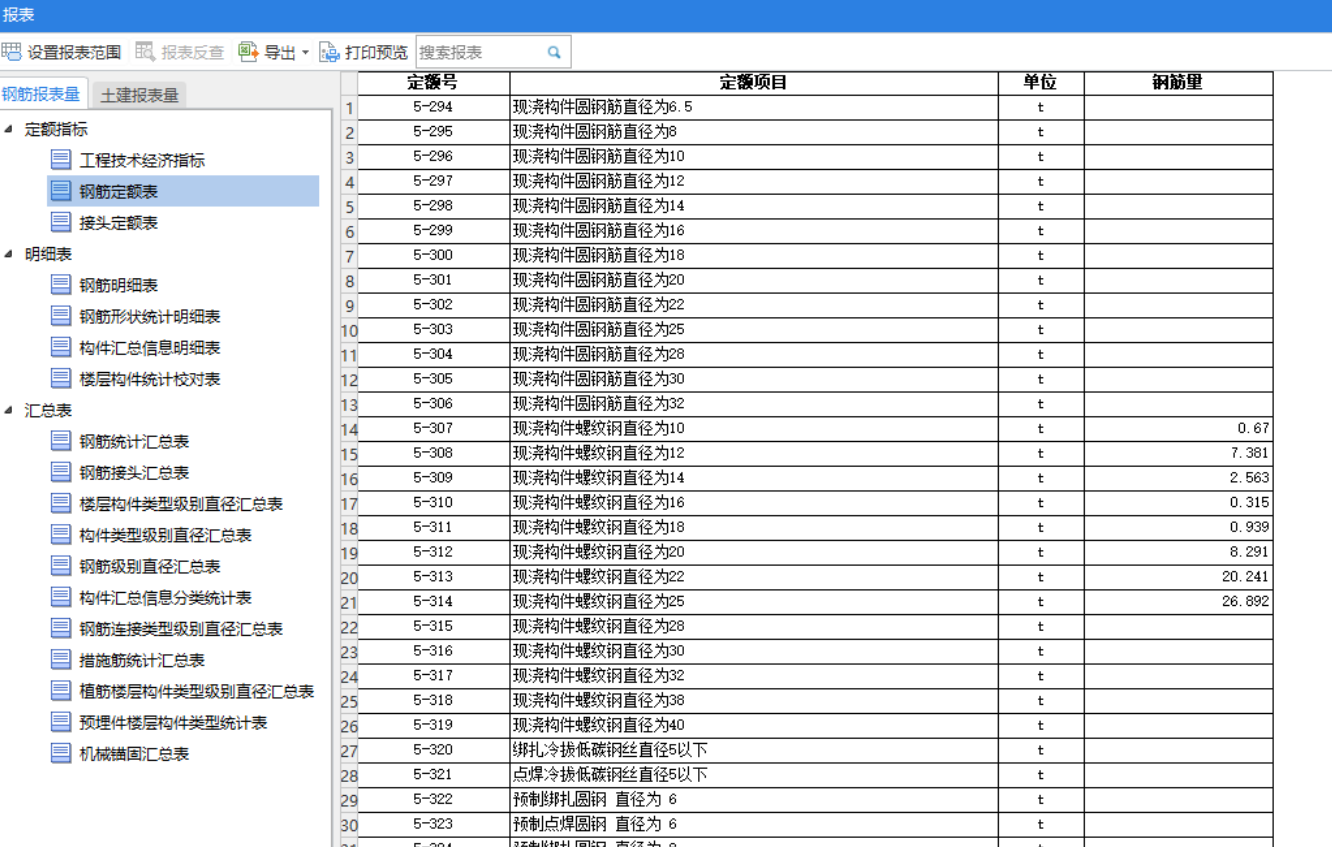This screenshot has width=1332, height=847.
Task: Open the 钢筋明细表 report
Action: tap(119, 285)
